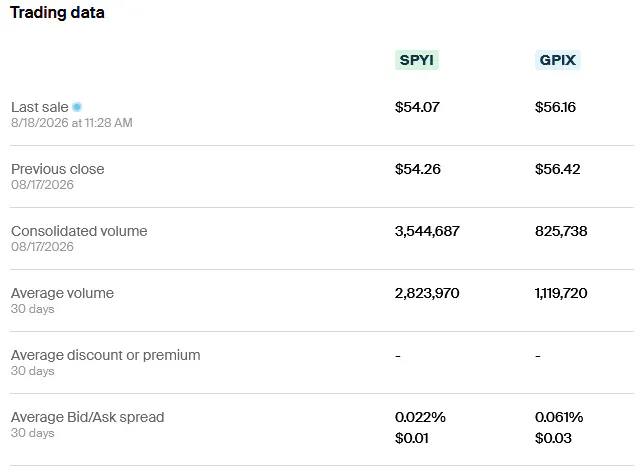Click SPYI spread dollar value $0.01
The height and width of the screenshot is (472, 640).
coord(411,439)
